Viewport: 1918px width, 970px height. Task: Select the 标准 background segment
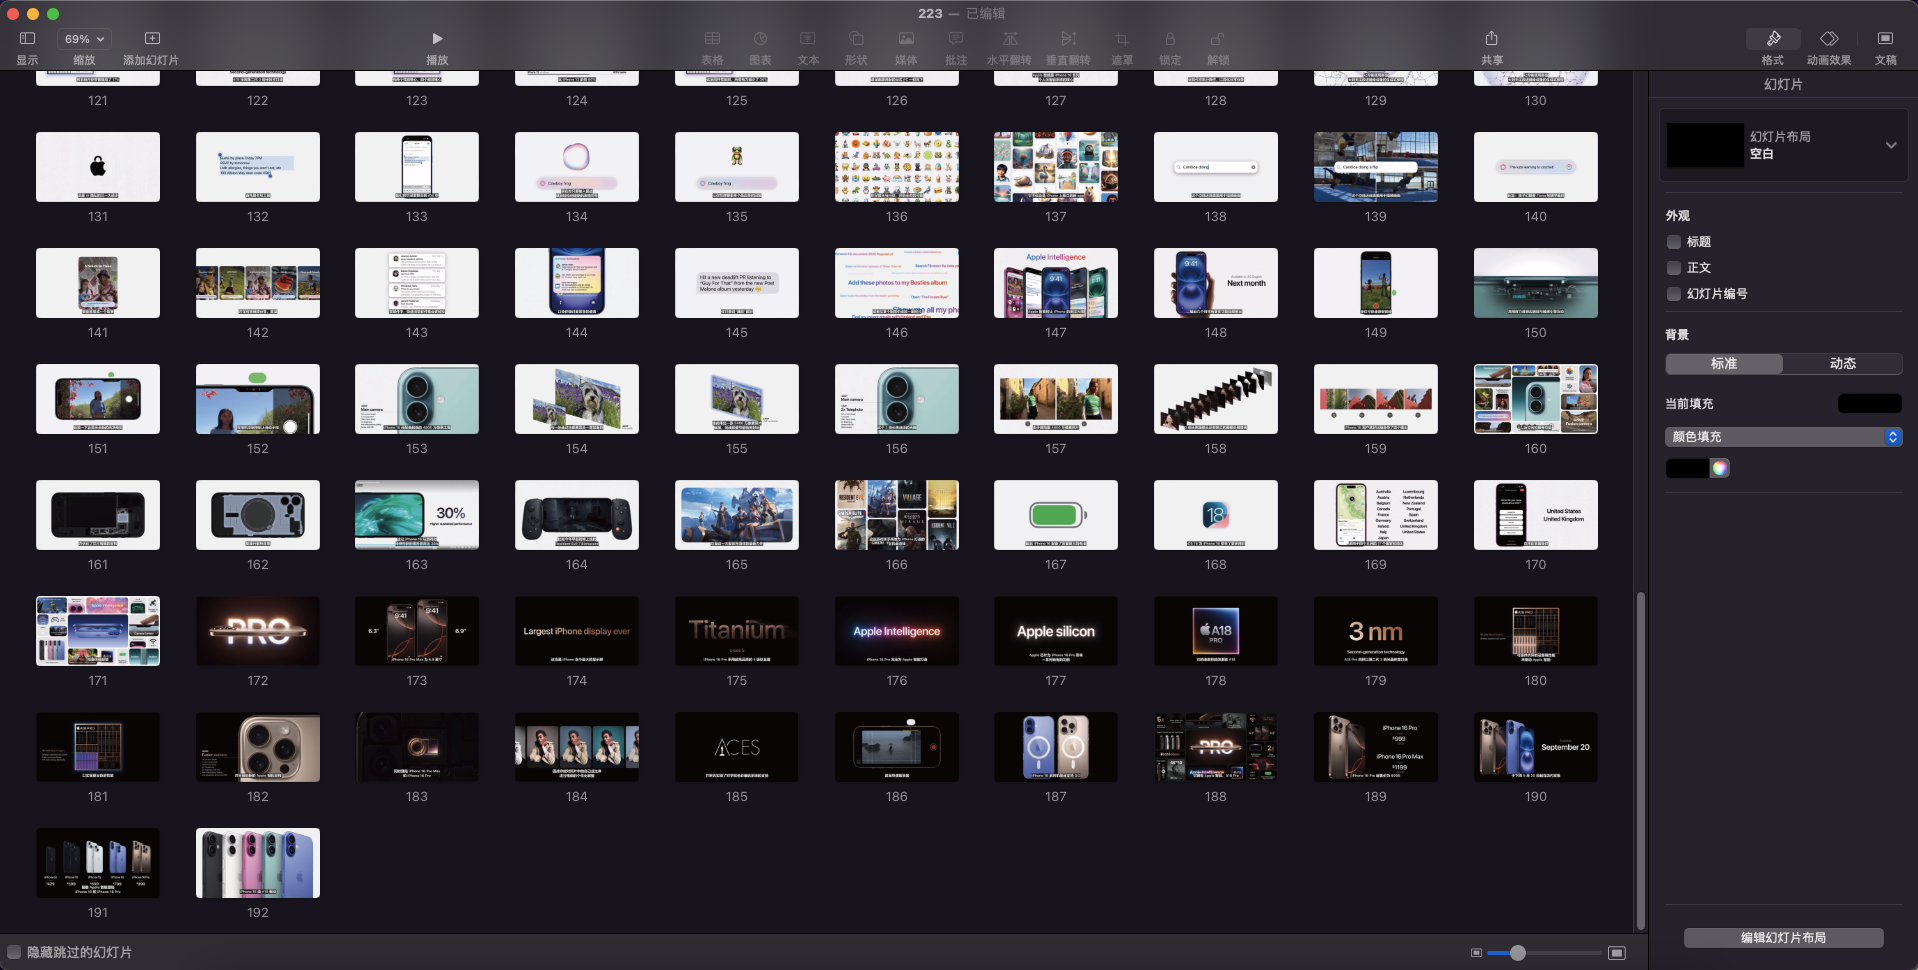(x=1724, y=364)
